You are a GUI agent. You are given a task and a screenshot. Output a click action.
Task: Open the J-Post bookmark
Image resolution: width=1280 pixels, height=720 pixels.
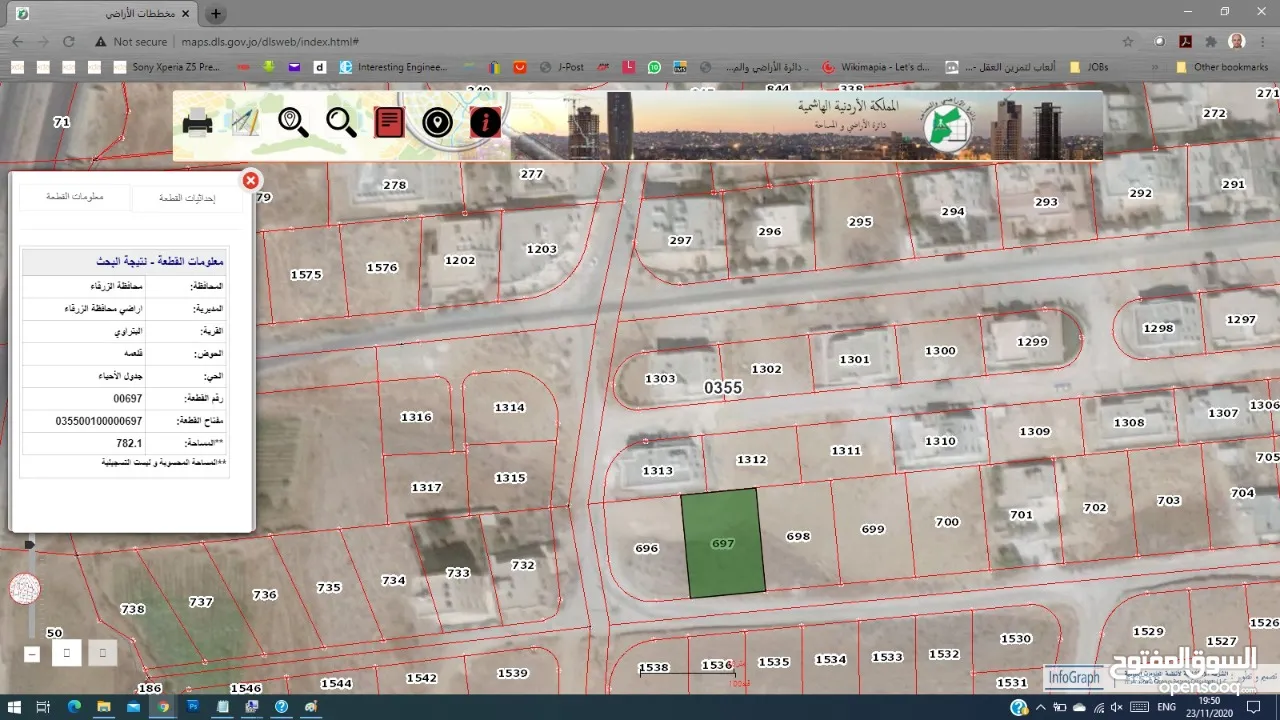(x=561, y=67)
